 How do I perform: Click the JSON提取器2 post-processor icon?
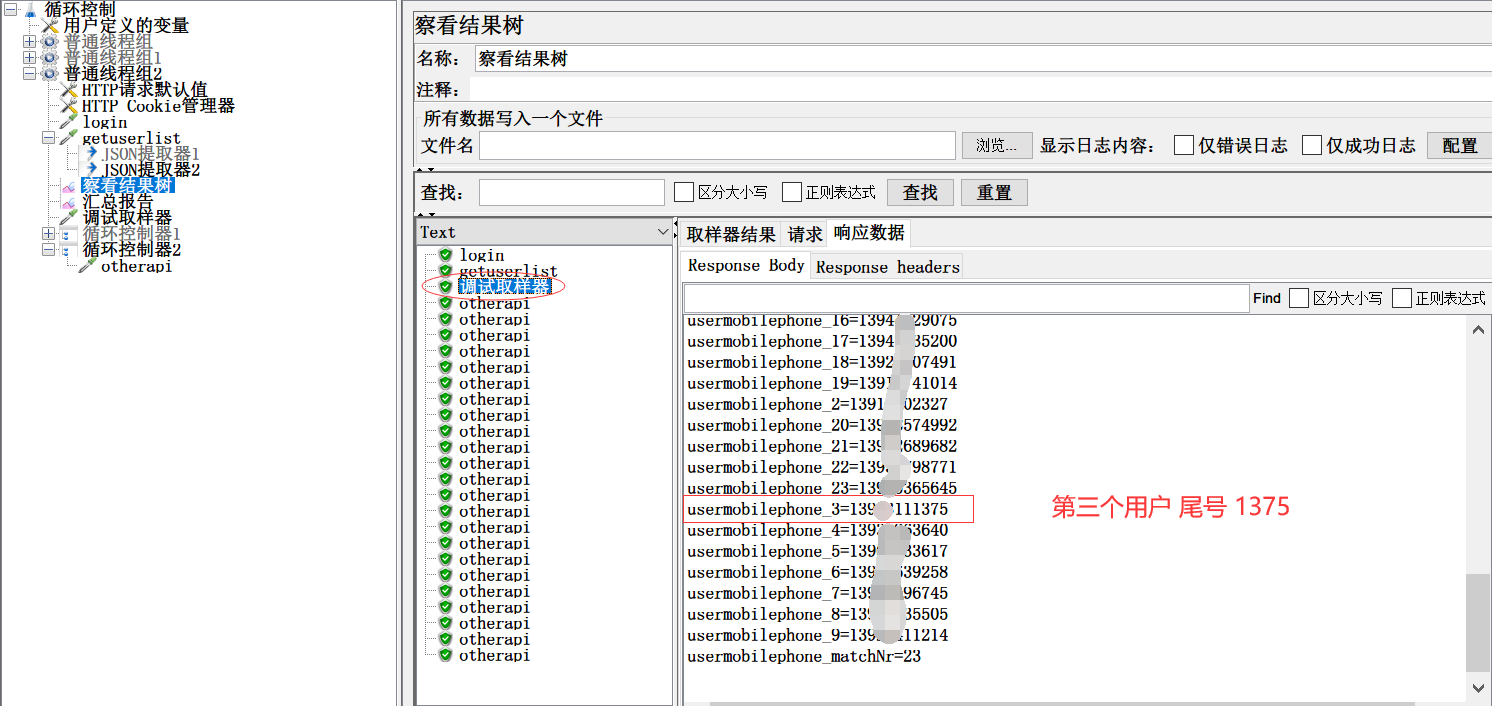pos(91,170)
